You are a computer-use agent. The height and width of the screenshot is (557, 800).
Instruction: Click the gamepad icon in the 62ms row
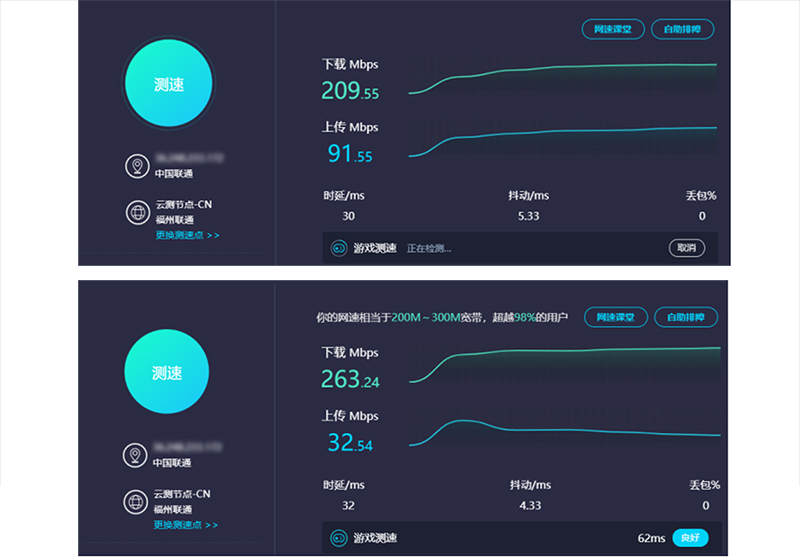[339, 538]
